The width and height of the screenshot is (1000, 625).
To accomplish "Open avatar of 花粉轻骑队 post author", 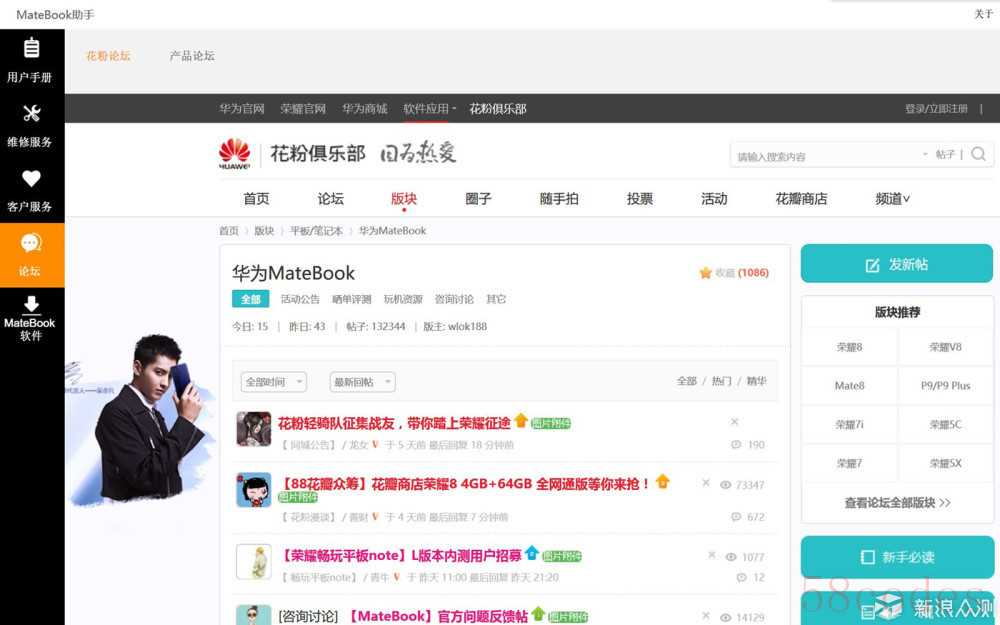I will (254, 429).
